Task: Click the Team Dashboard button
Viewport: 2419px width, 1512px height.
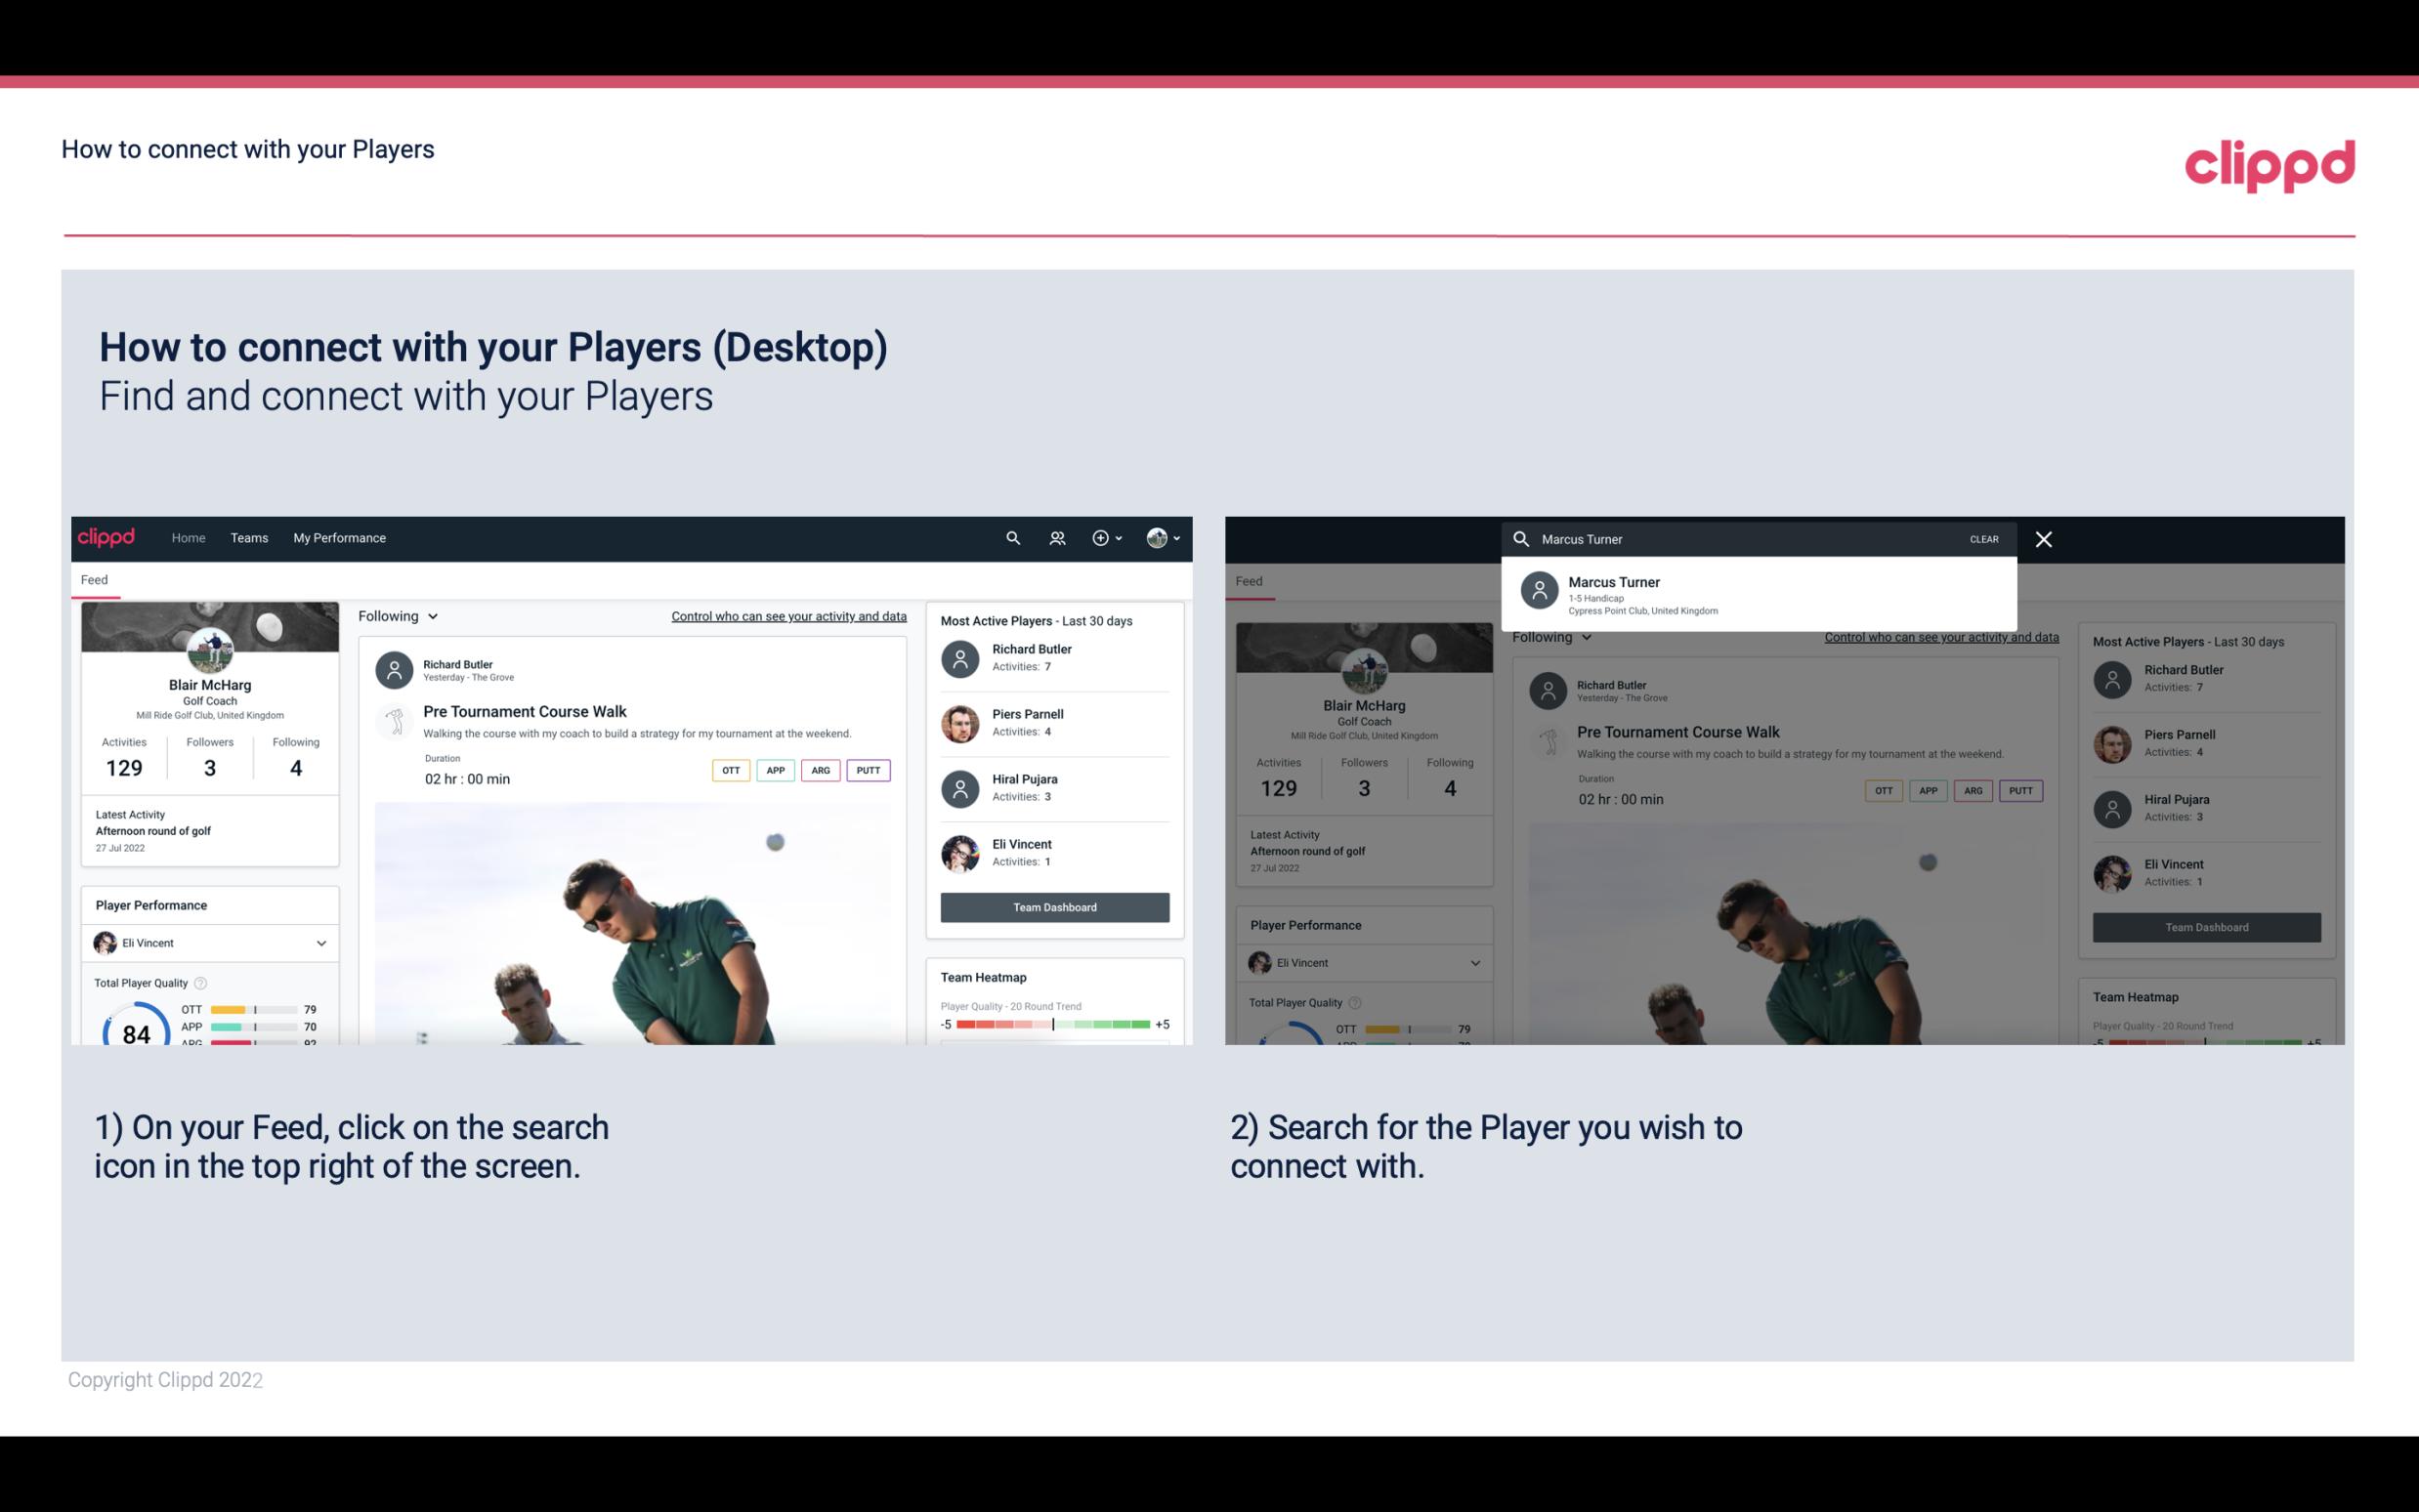Action: (1053, 905)
